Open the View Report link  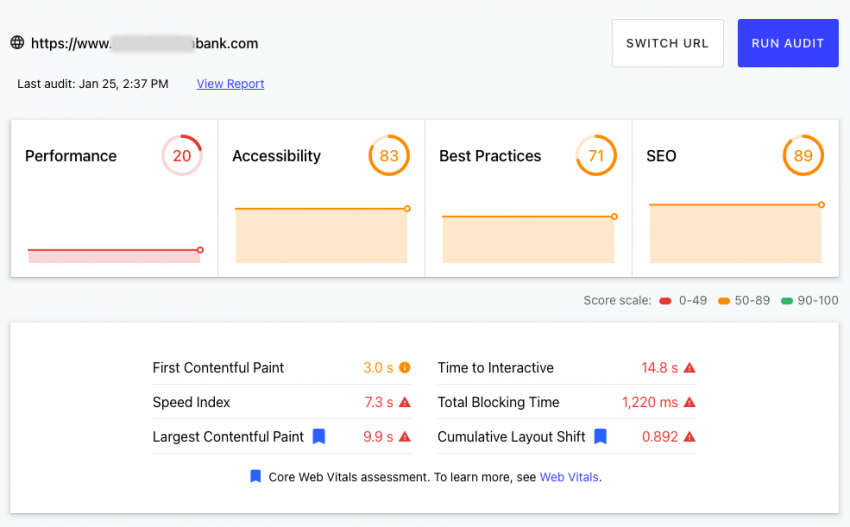click(230, 84)
